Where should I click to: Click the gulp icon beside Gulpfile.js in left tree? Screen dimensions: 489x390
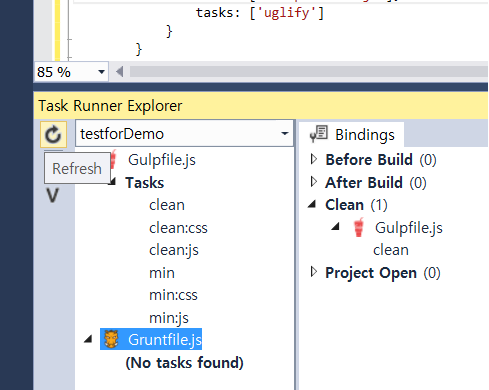[x=113, y=159]
